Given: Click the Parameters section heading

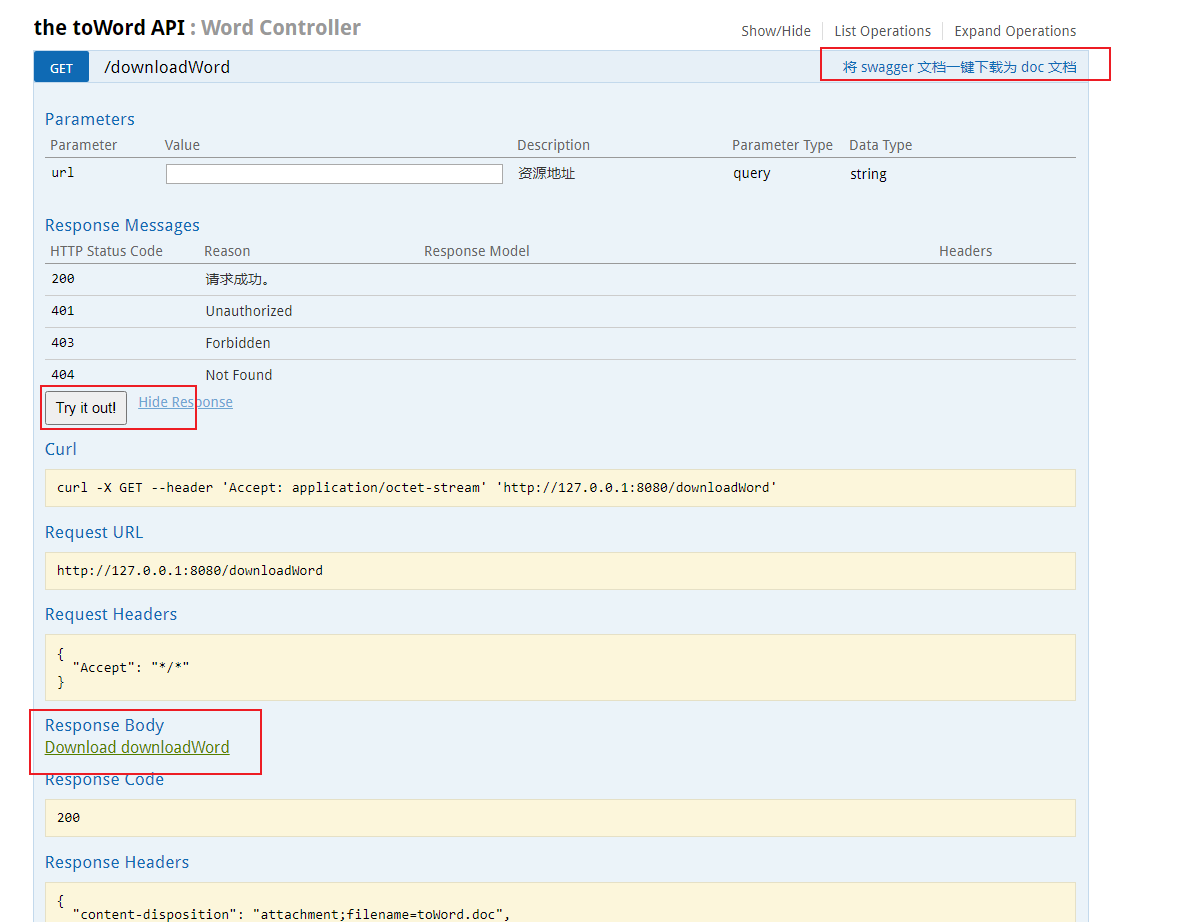Looking at the screenshot, I should [90, 119].
